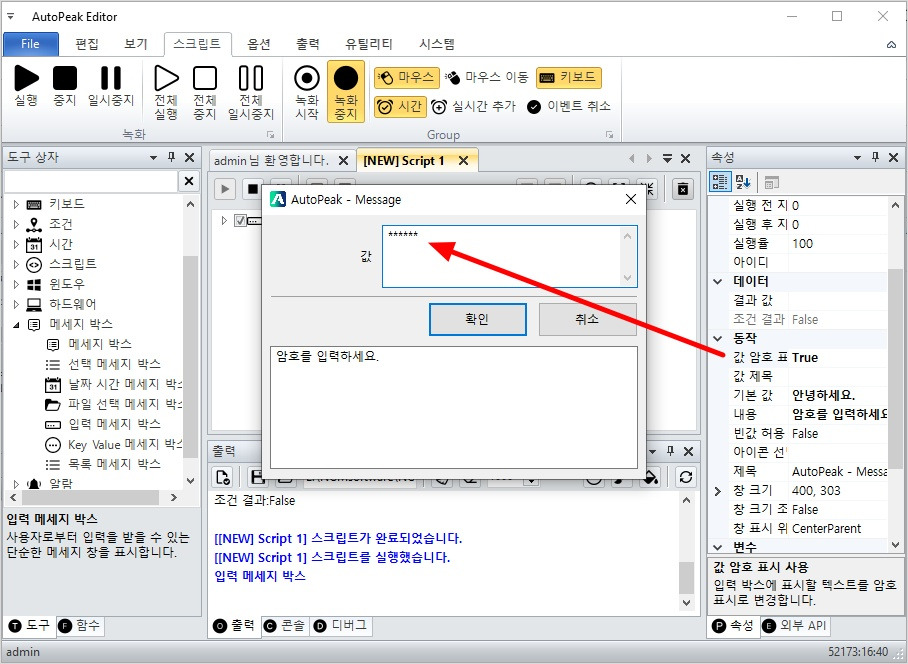The height and width of the screenshot is (664, 908).
Task: Open the 편집 ribbon tab
Action: [x=87, y=44]
